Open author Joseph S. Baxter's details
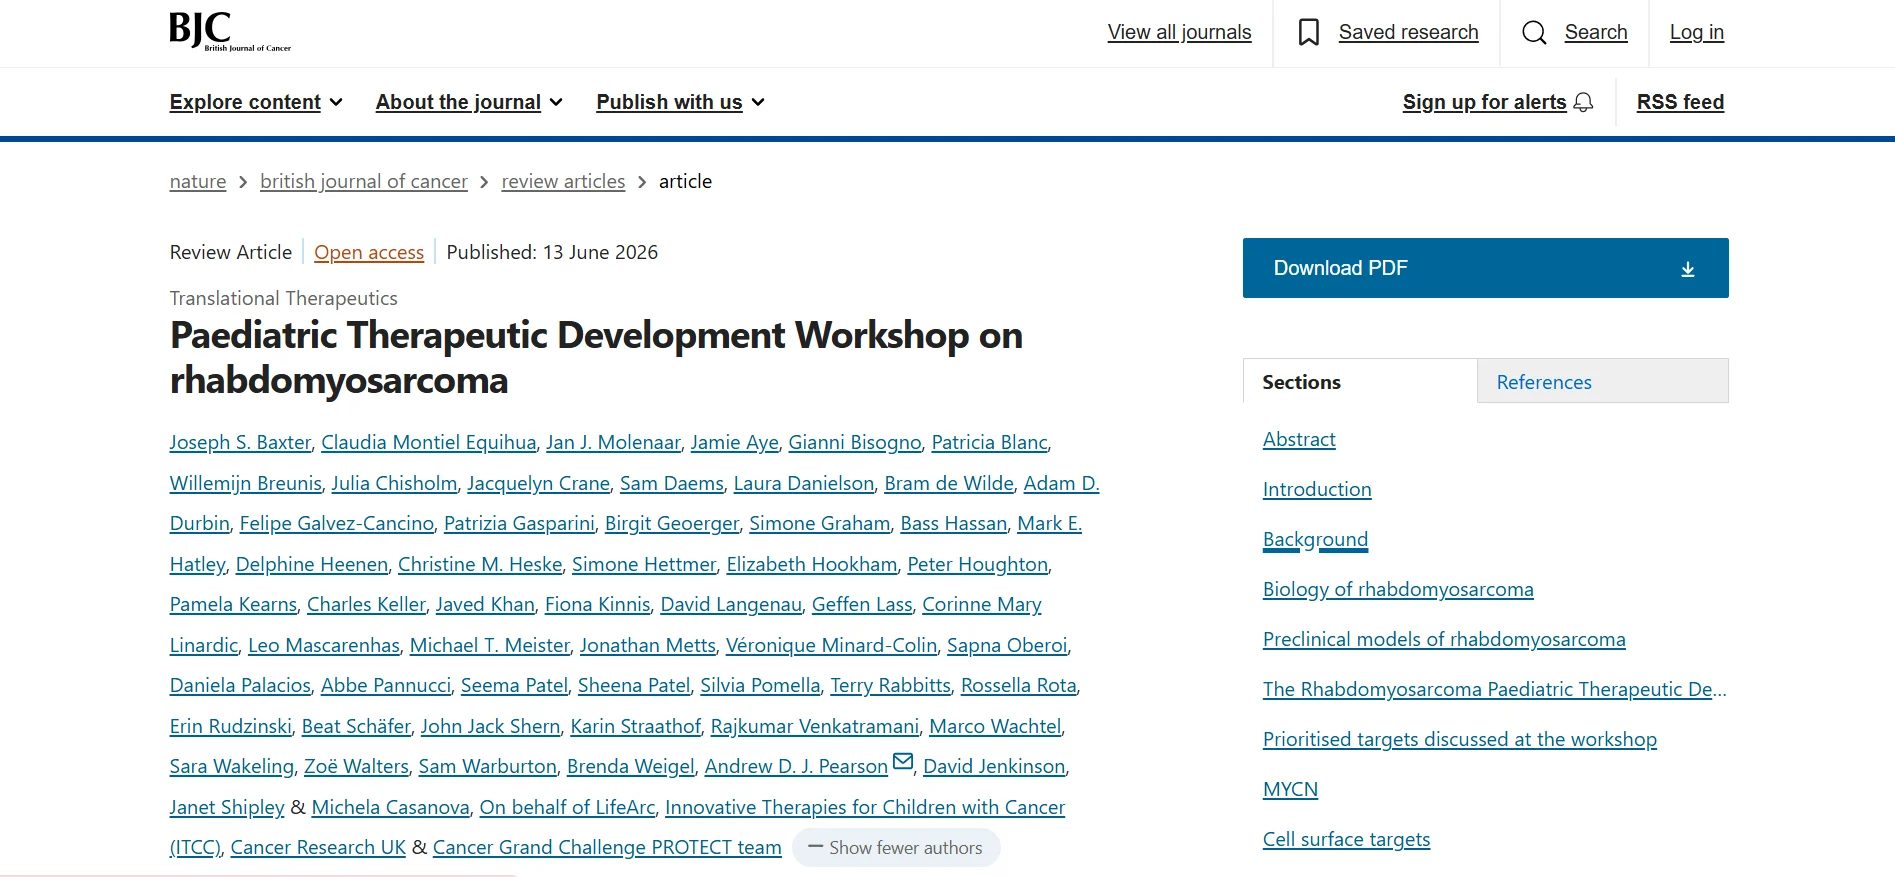The width and height of the screenshot is (1895, 877). coord(240,442)
